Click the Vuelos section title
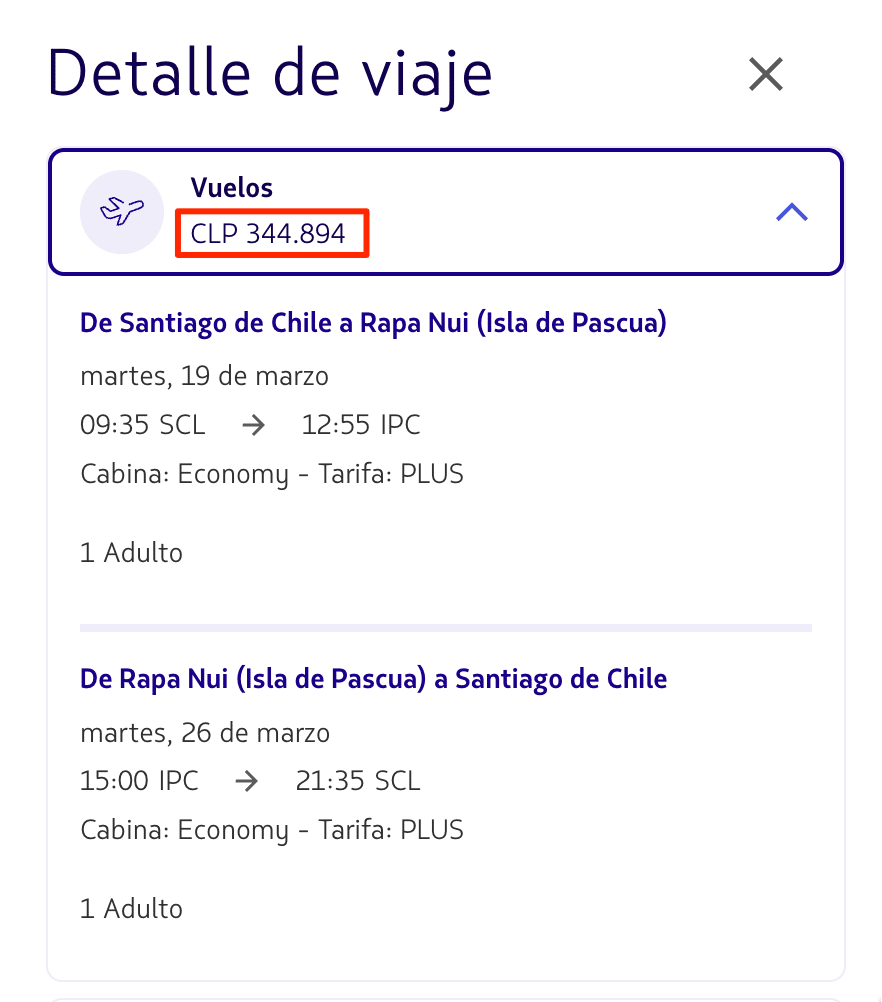 coord(231,188)
